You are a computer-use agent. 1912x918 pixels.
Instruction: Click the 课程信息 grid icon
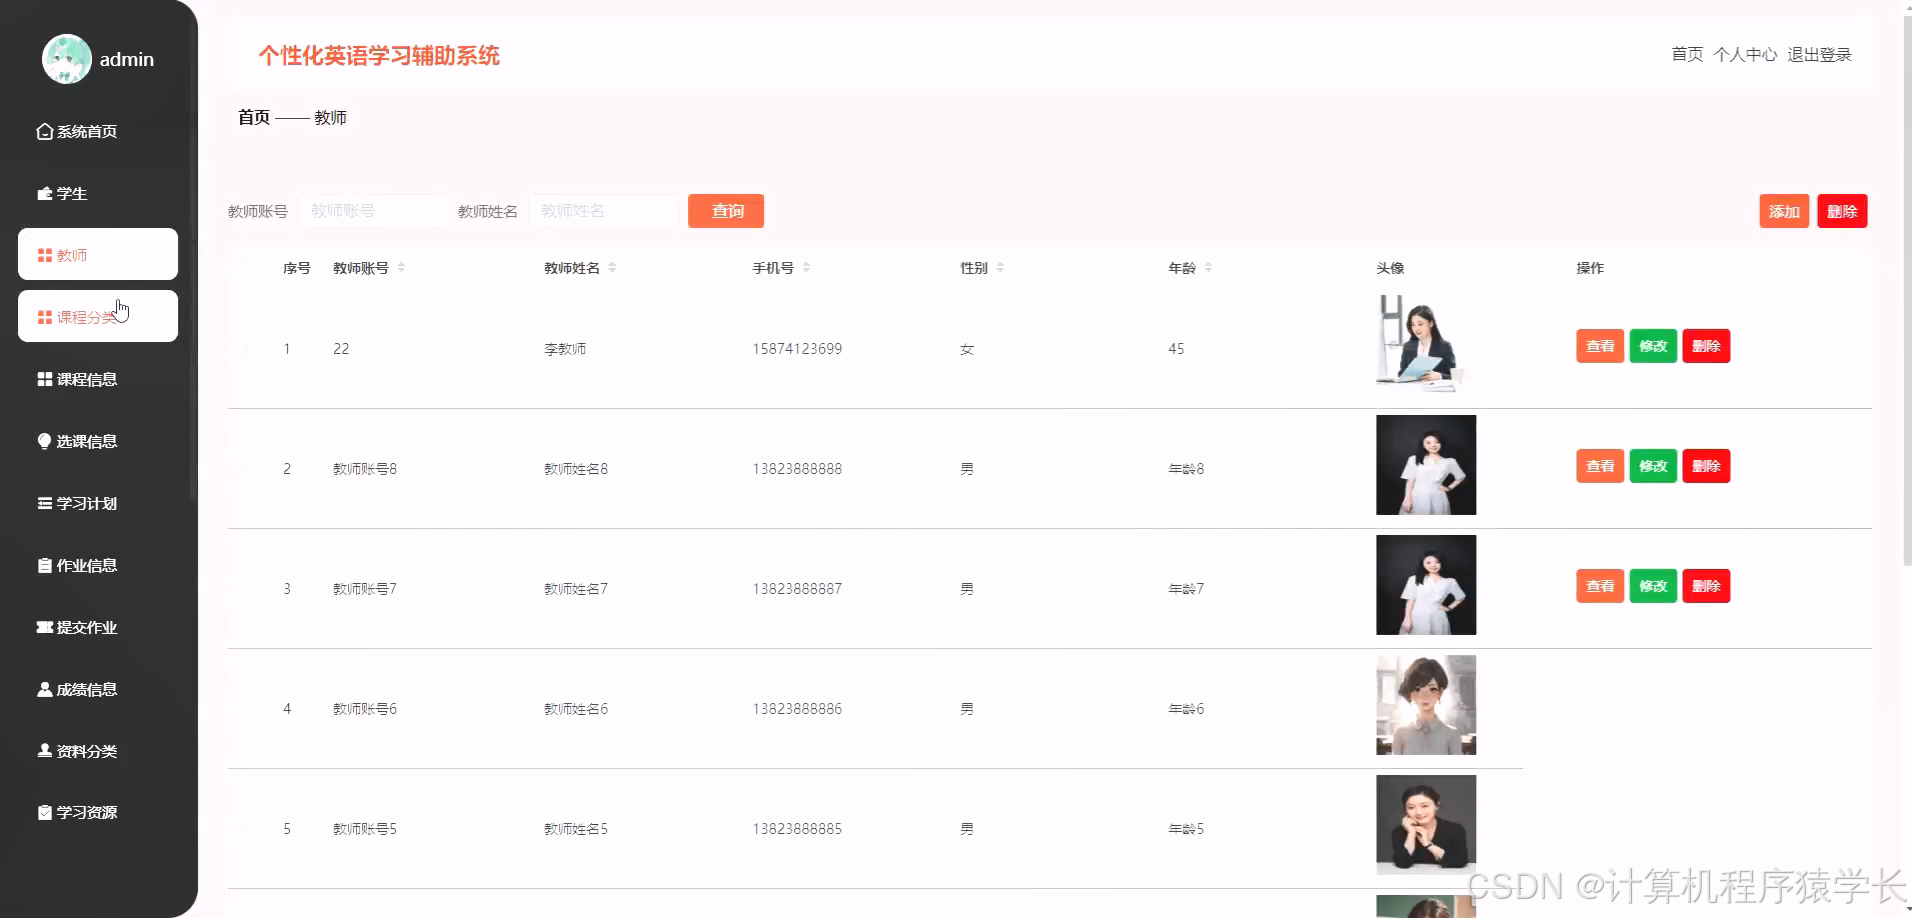coord(44,379)
